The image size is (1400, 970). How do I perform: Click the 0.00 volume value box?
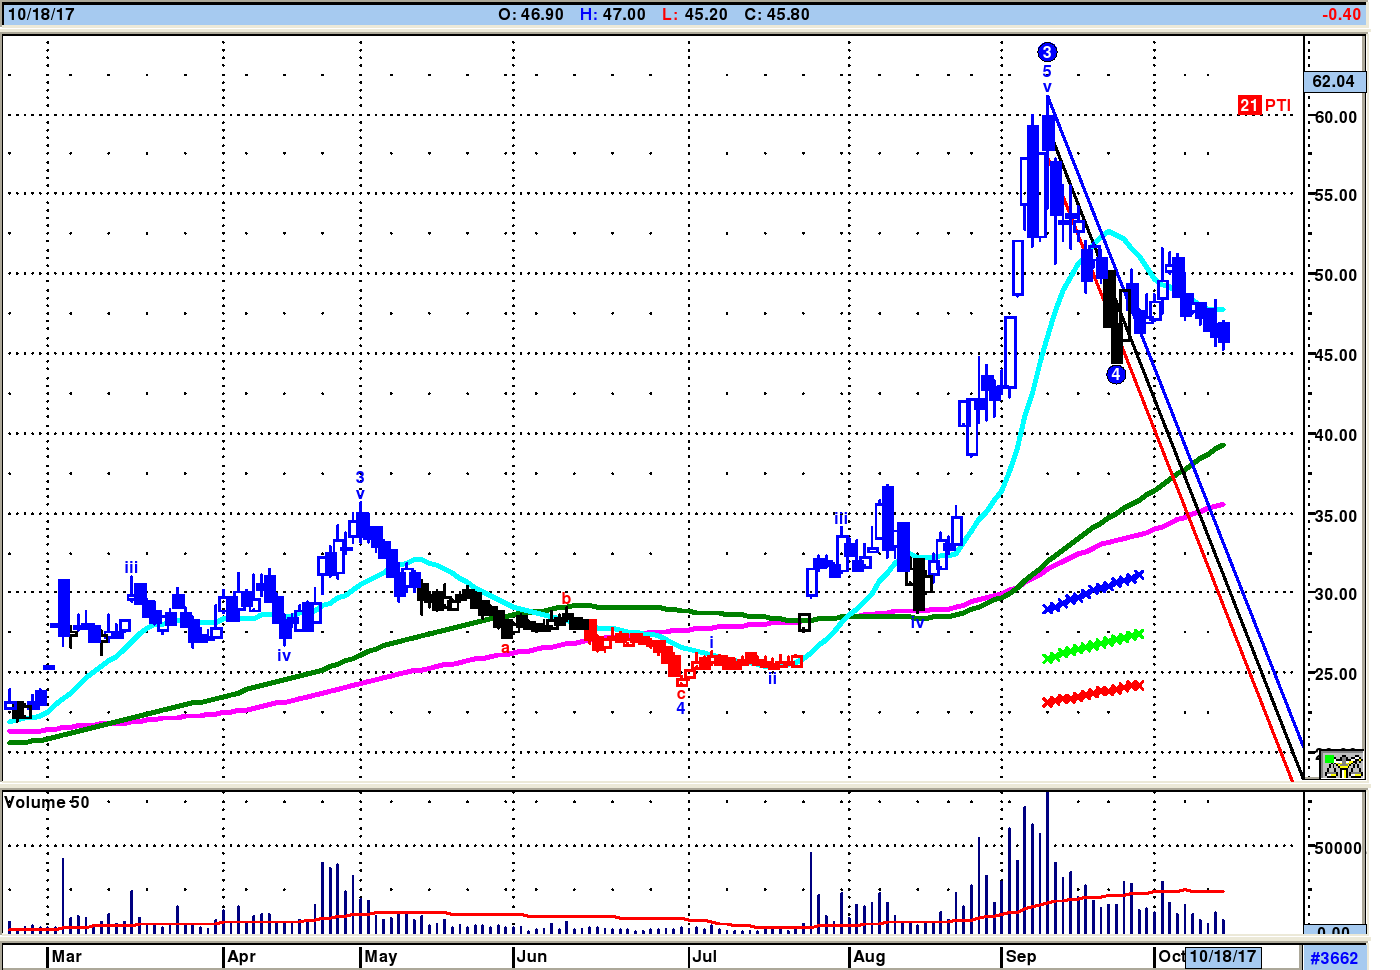pyautogui.click(x=1334, y=931)
